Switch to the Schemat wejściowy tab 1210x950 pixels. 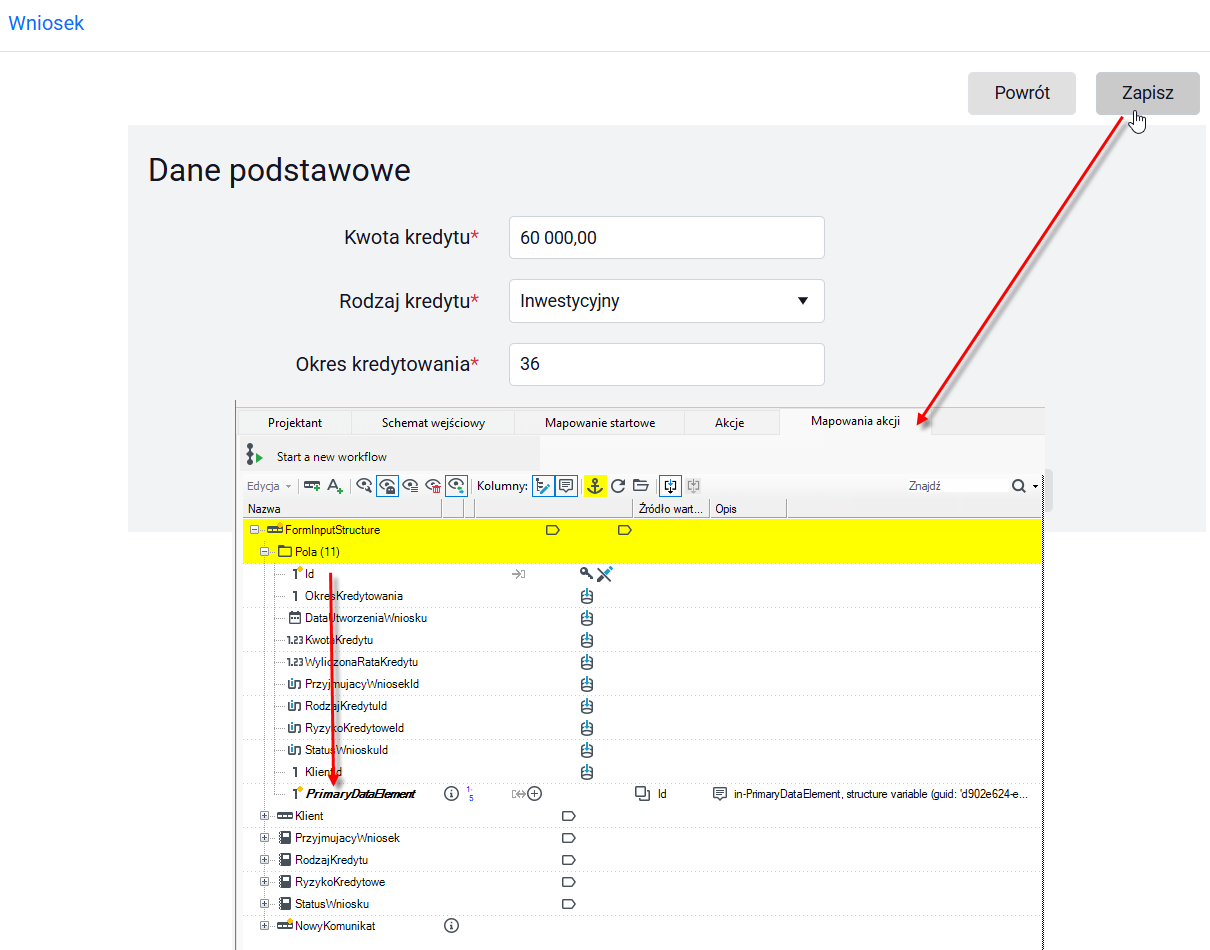(x=433, y=422)
